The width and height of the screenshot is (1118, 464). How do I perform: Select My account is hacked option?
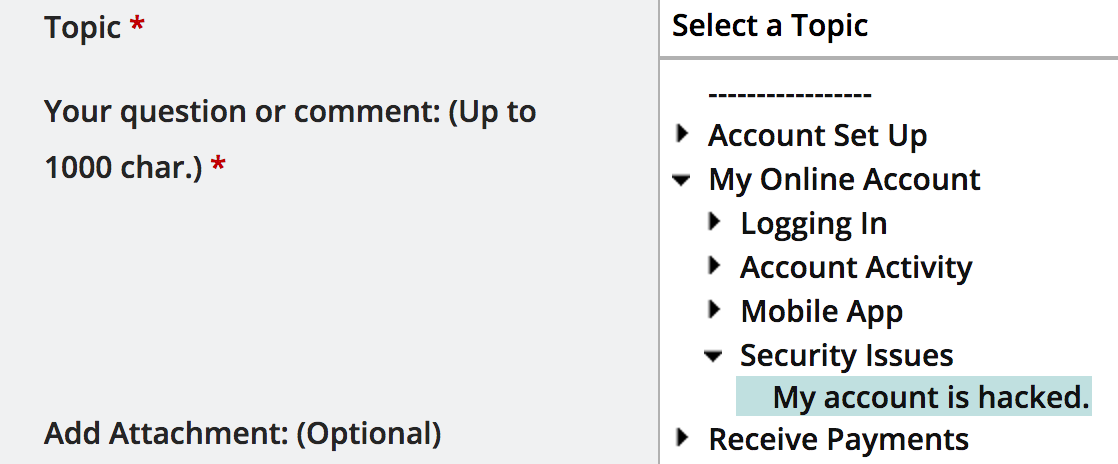(x=913, y=397)
